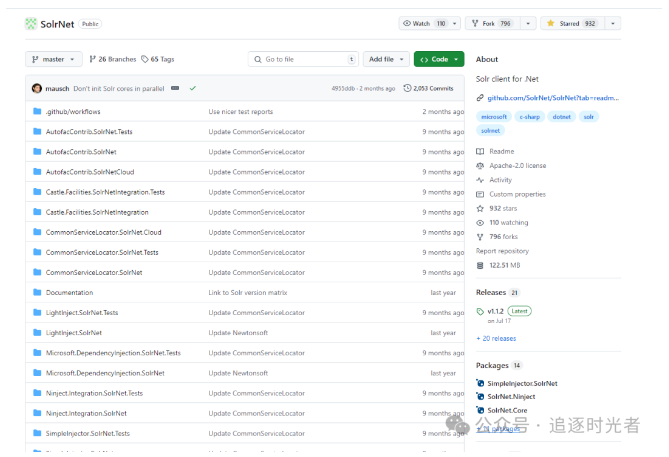The image size is (669, 457).
Task: Click Report repository link
Action: [502, 251]
